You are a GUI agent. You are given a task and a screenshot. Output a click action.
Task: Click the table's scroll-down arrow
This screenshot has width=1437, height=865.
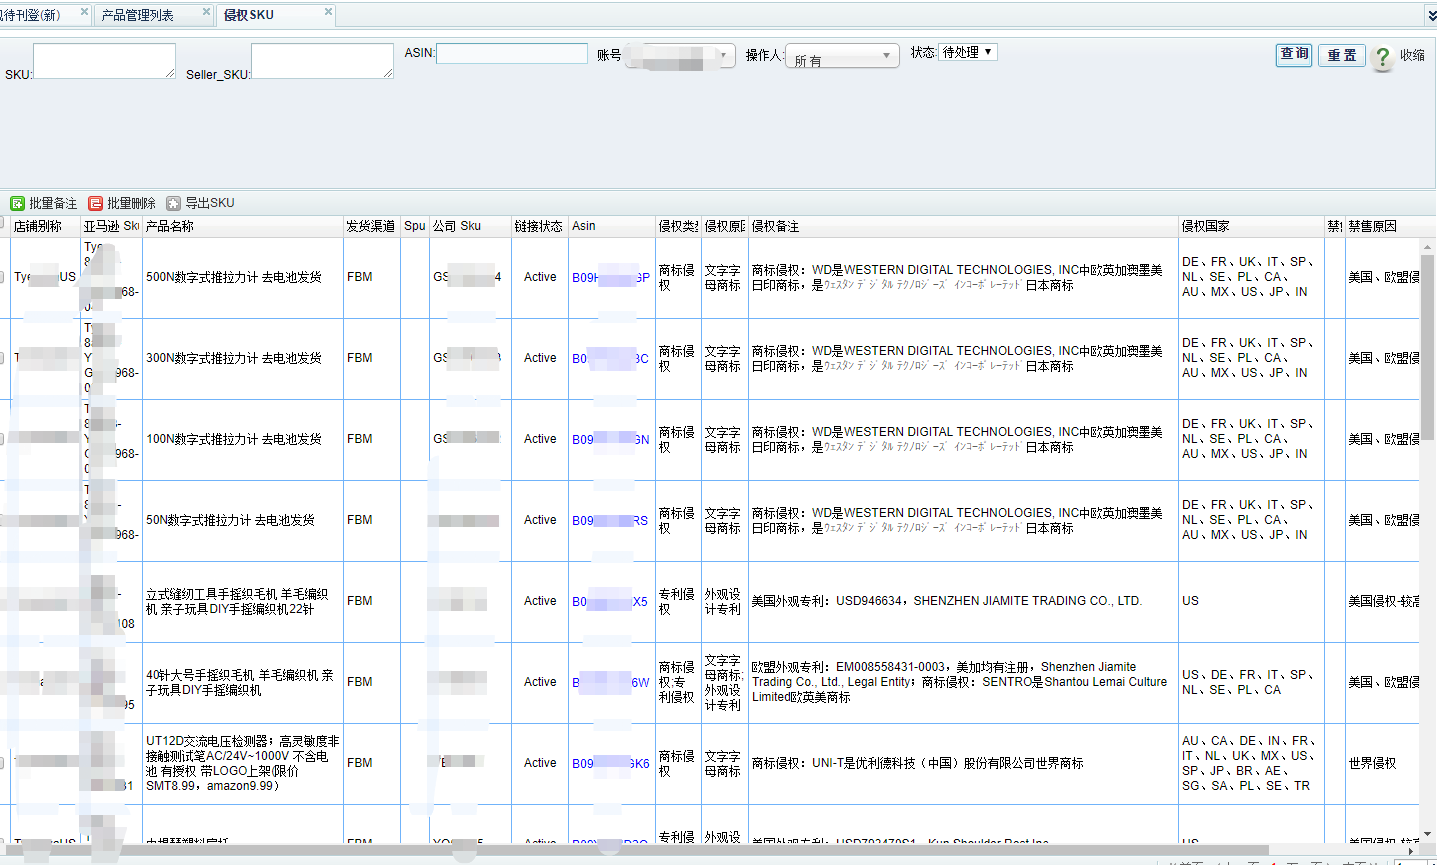[x=1428, y=833]
